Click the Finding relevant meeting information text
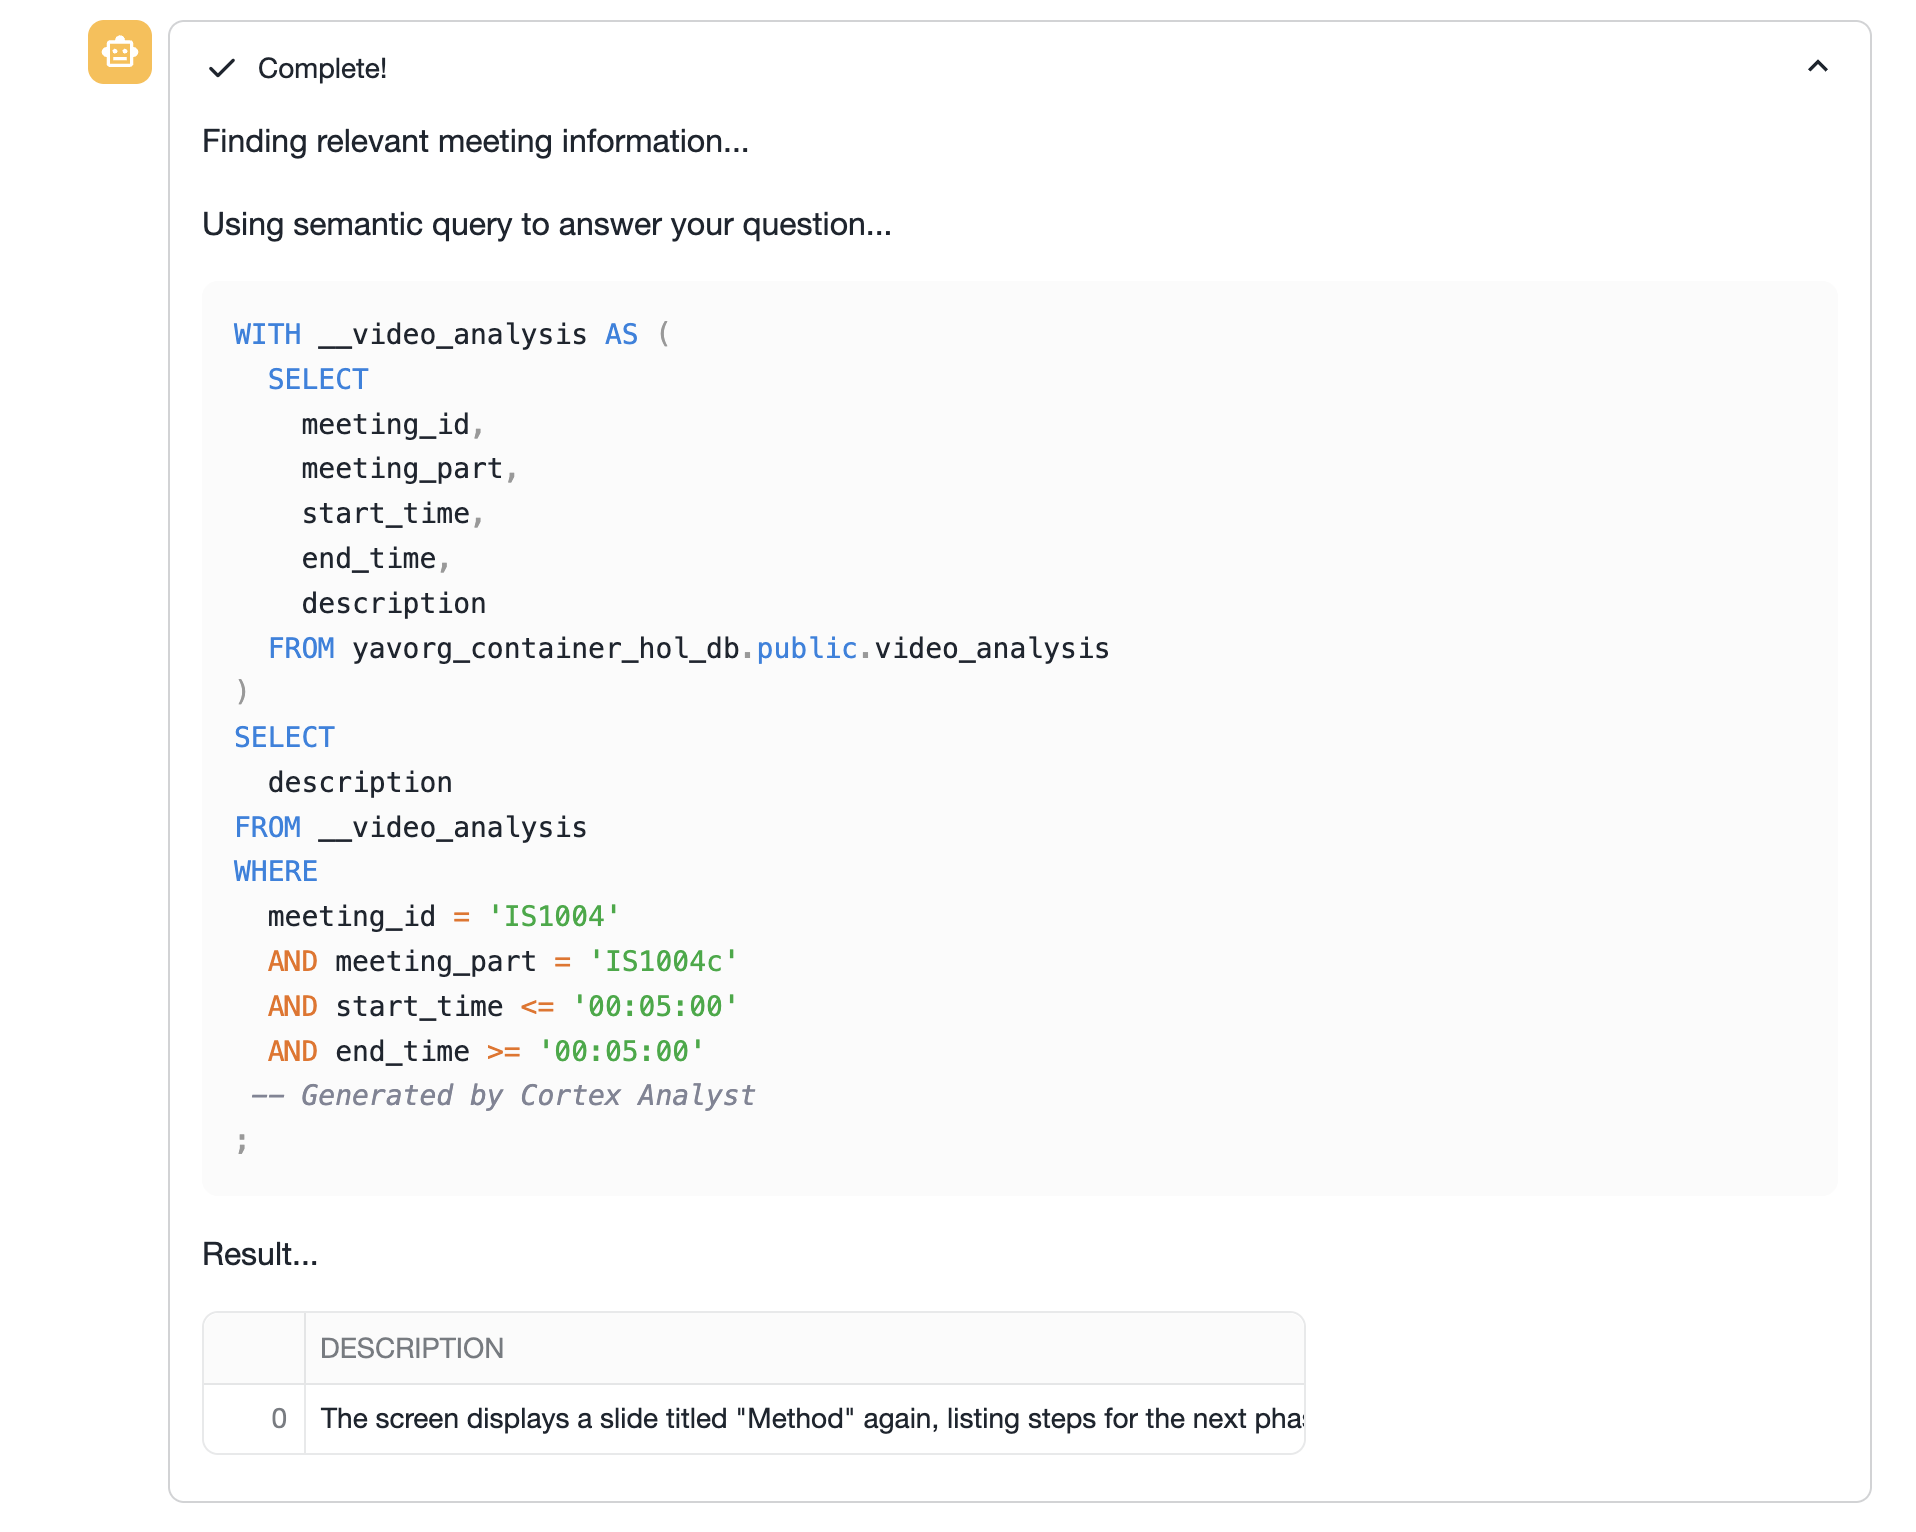The height and width of the screenshot is (1532, 1916). pyautogui.click(x=476, y=141)
